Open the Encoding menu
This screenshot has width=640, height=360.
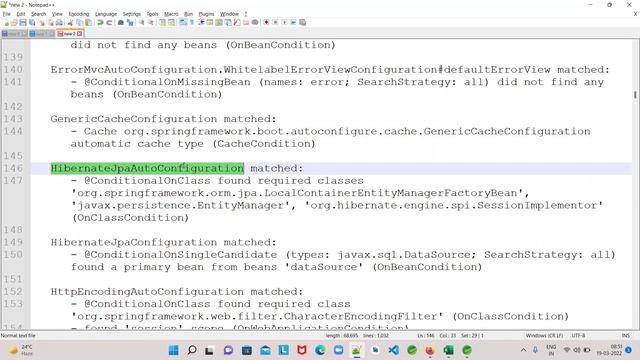[79, 14]
